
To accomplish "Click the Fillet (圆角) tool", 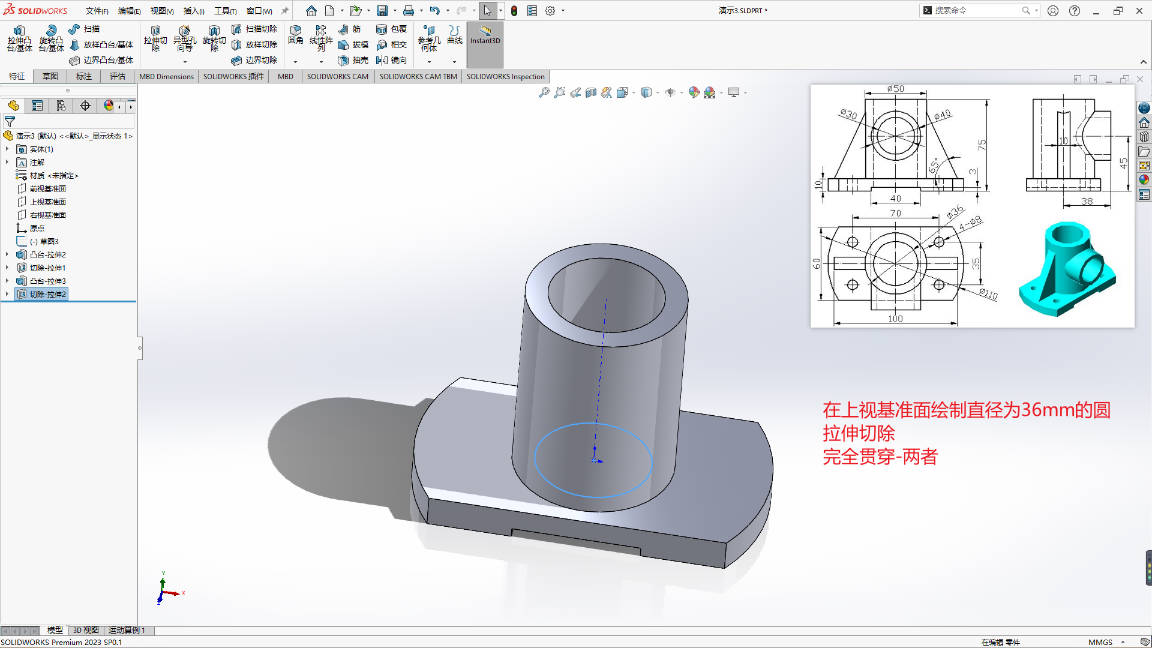I will point(295,35).
